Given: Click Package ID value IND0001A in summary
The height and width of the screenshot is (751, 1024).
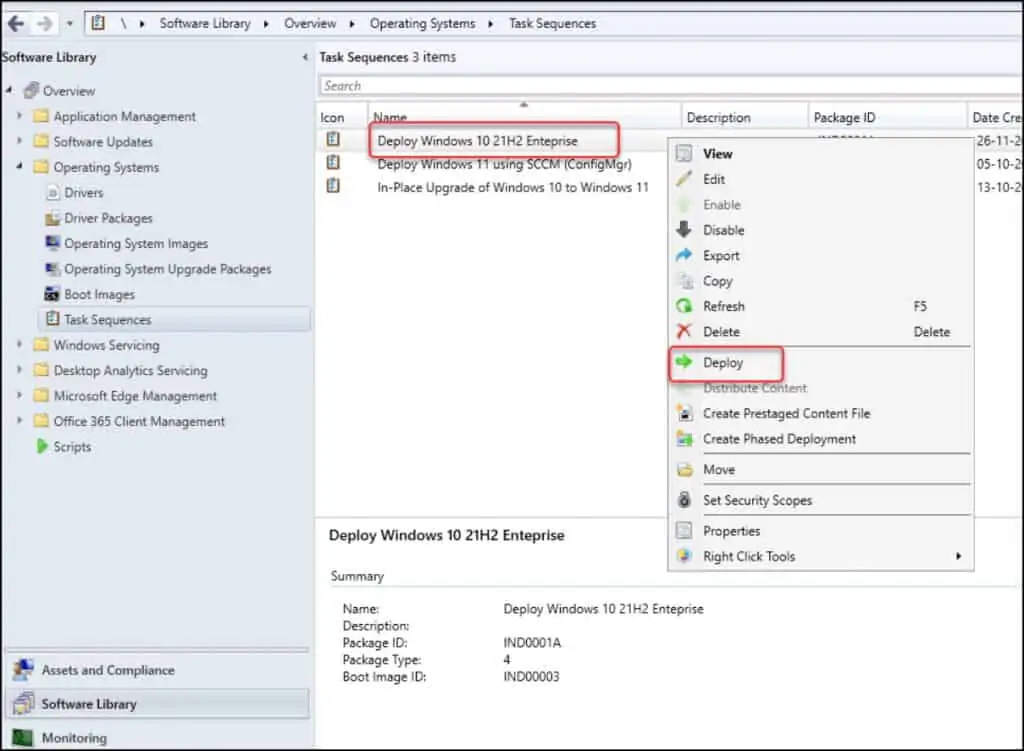Looking at the screenshot, I should 532,643.
